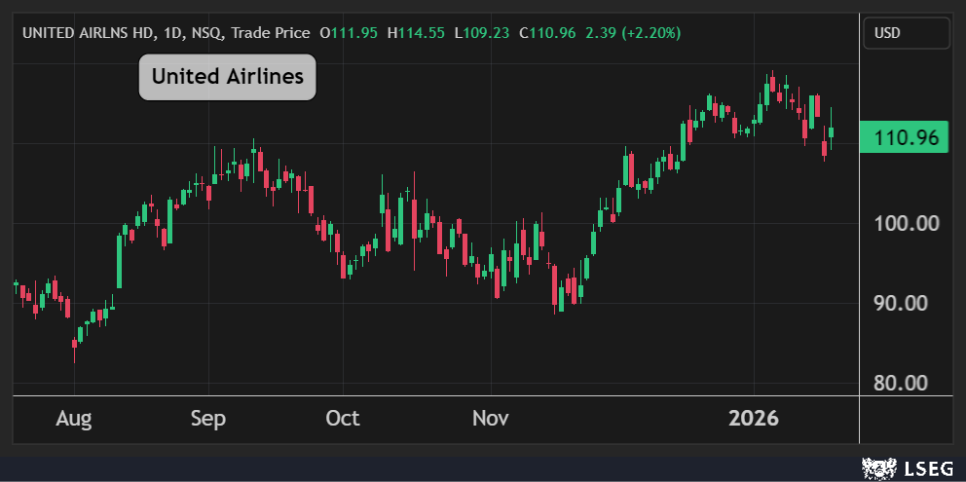
Task: Click the Sep label on time axis
Action: (208, 418)
